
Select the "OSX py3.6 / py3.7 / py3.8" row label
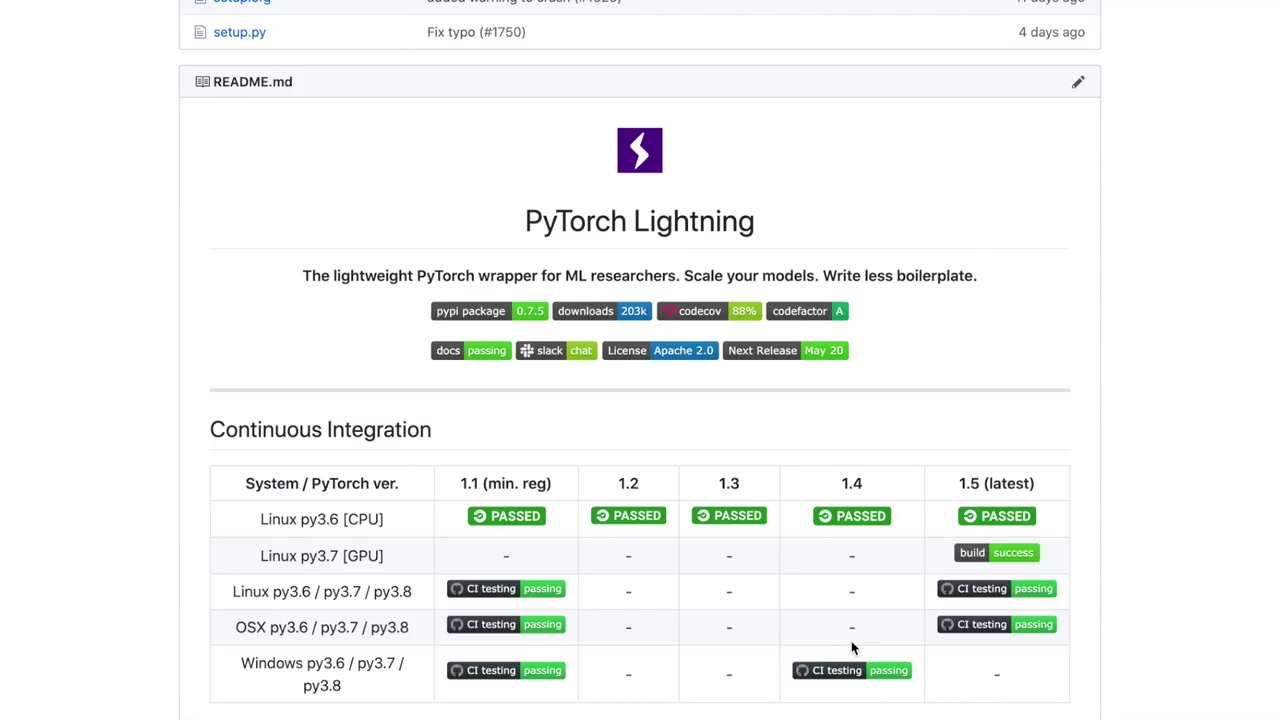tap(322, 628)
